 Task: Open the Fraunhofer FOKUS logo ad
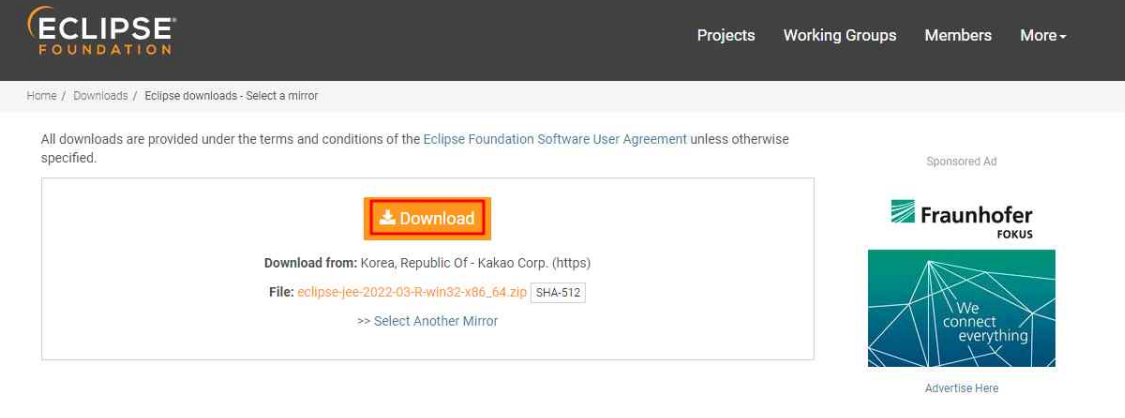point(961,219)
